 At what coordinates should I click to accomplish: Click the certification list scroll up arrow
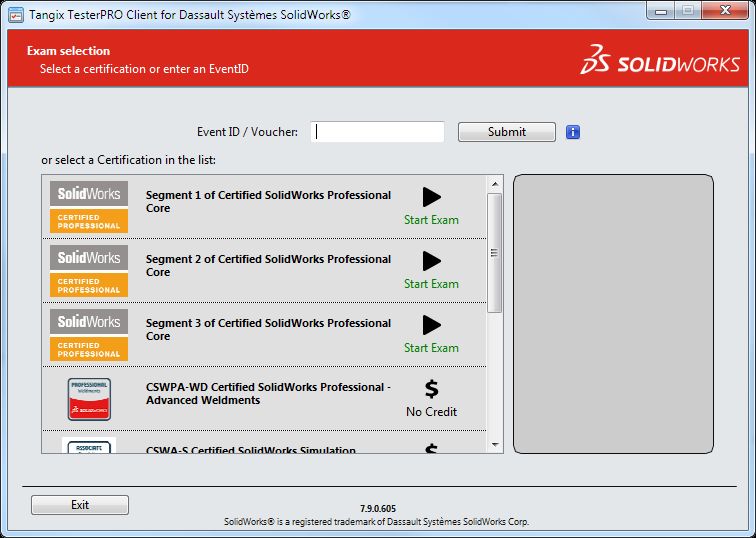495,184
